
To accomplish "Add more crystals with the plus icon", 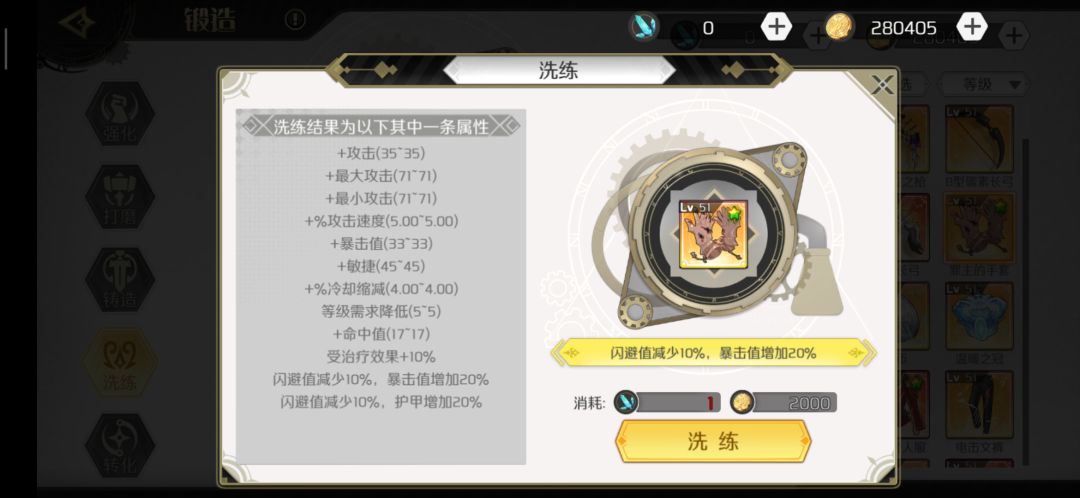I will click(776, 27).
